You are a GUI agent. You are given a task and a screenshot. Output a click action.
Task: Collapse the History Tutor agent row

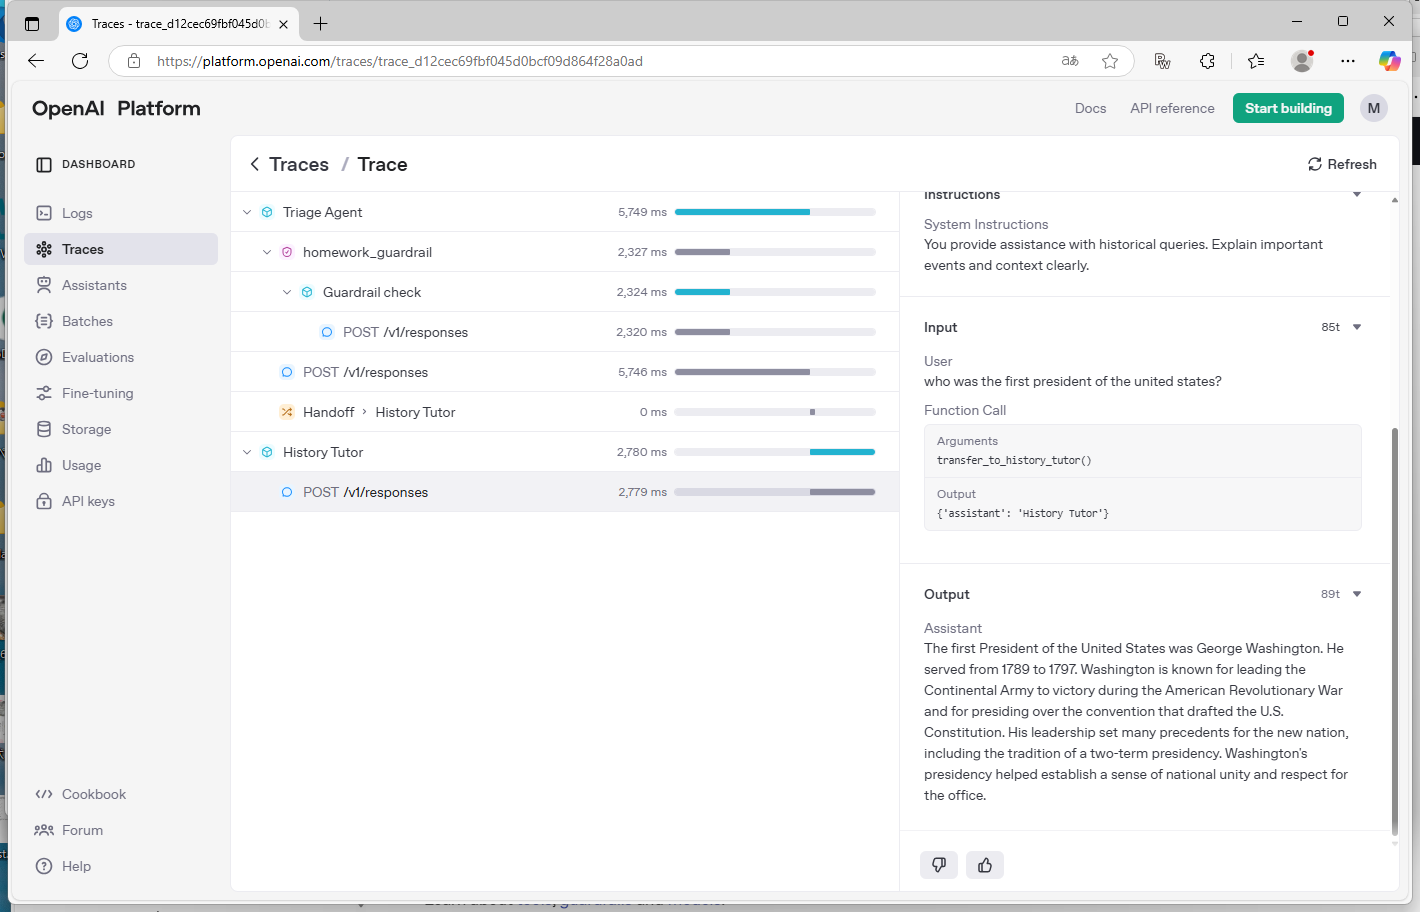click(x=247, y=452)
